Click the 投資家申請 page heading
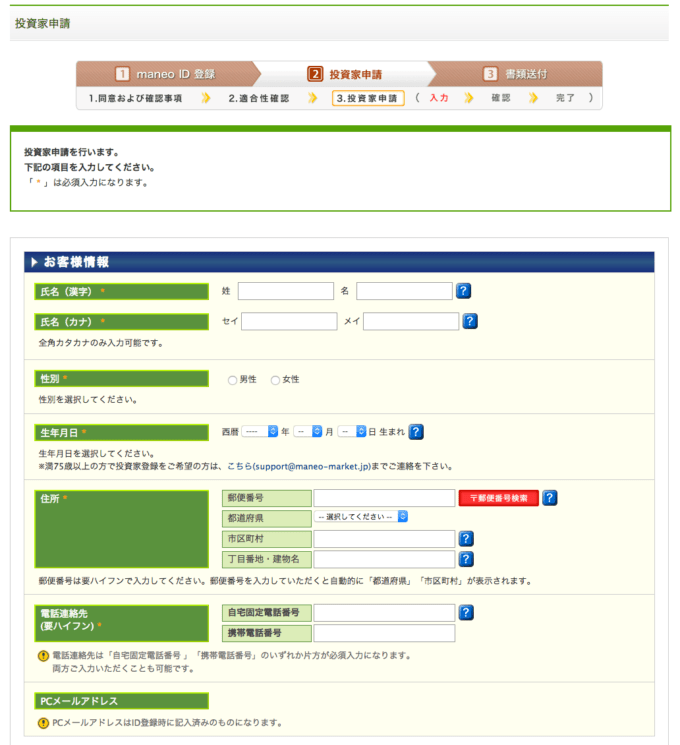Screen dimensions: 680x745 [42, 23]
